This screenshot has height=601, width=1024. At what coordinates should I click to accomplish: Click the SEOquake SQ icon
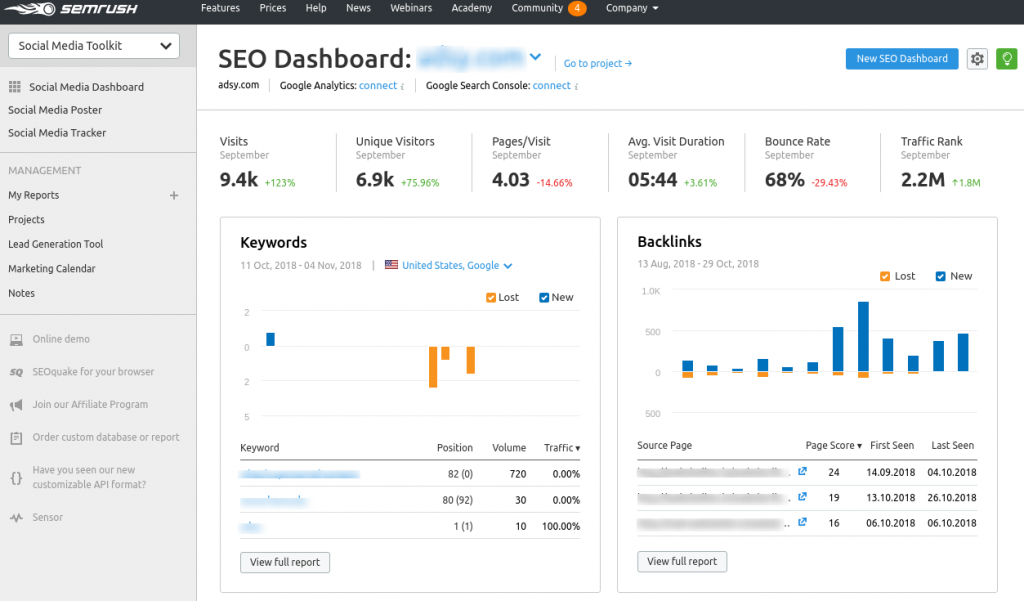click(x=16, y=372)
